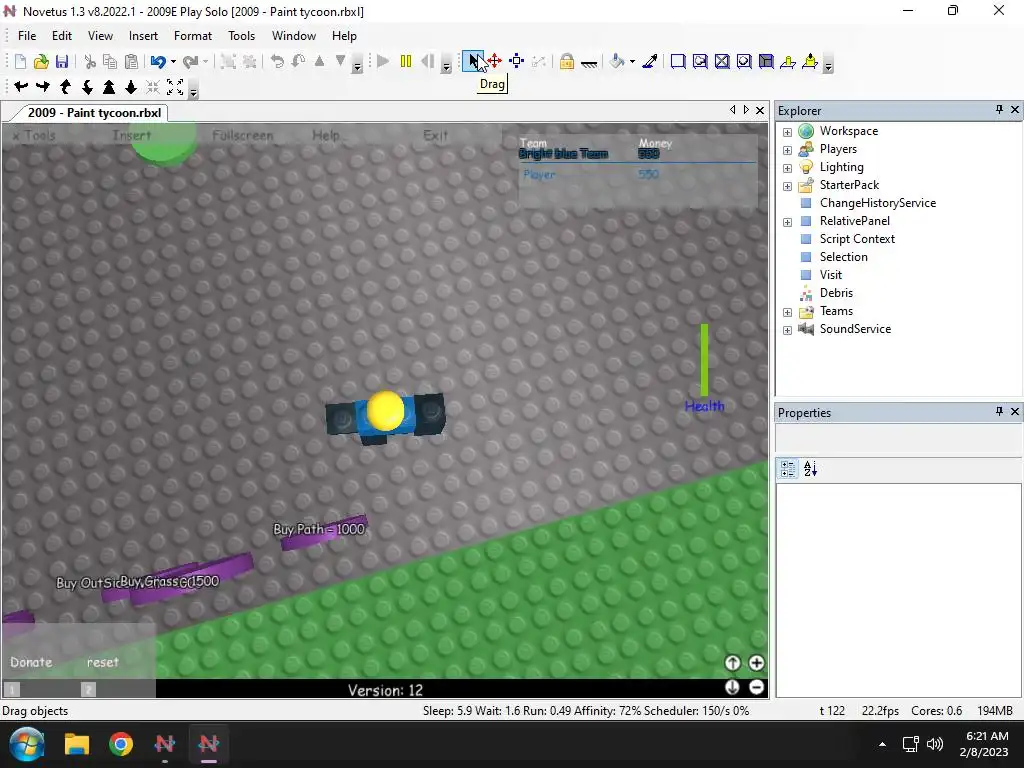
Task: Click the Save floppy disk icon
Action: [62, 61]
